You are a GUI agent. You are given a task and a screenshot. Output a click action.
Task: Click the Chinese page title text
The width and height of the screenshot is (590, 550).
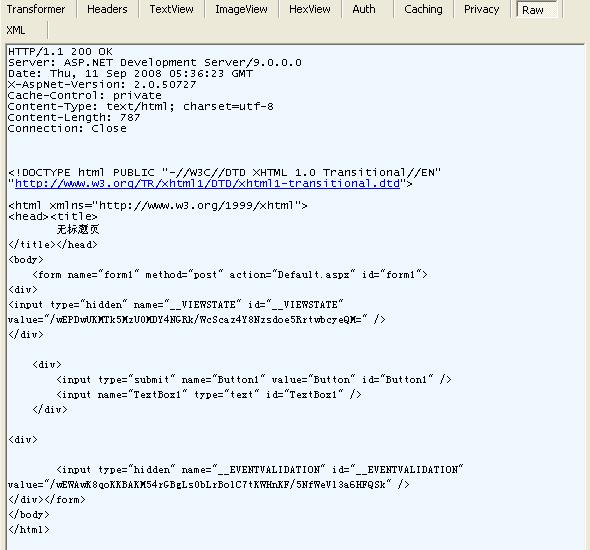pos(78,229)
